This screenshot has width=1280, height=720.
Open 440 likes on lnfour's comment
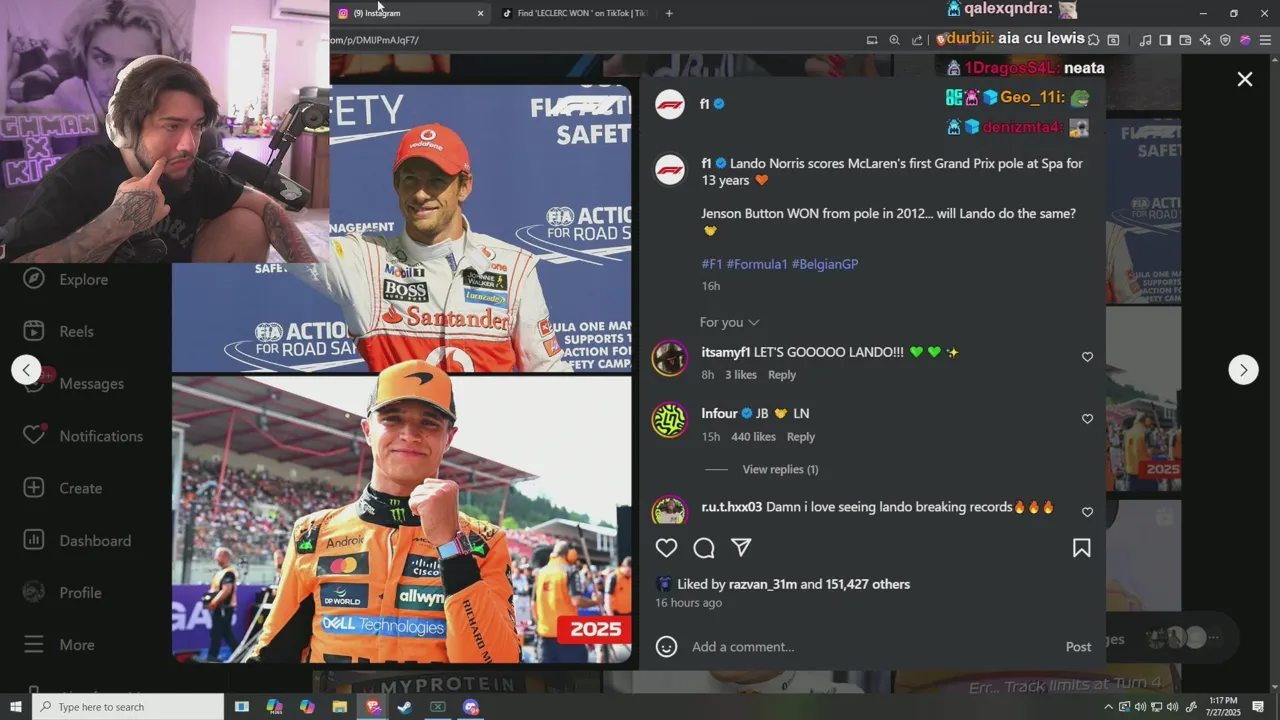pyautogui.click(x=753, y=437)
